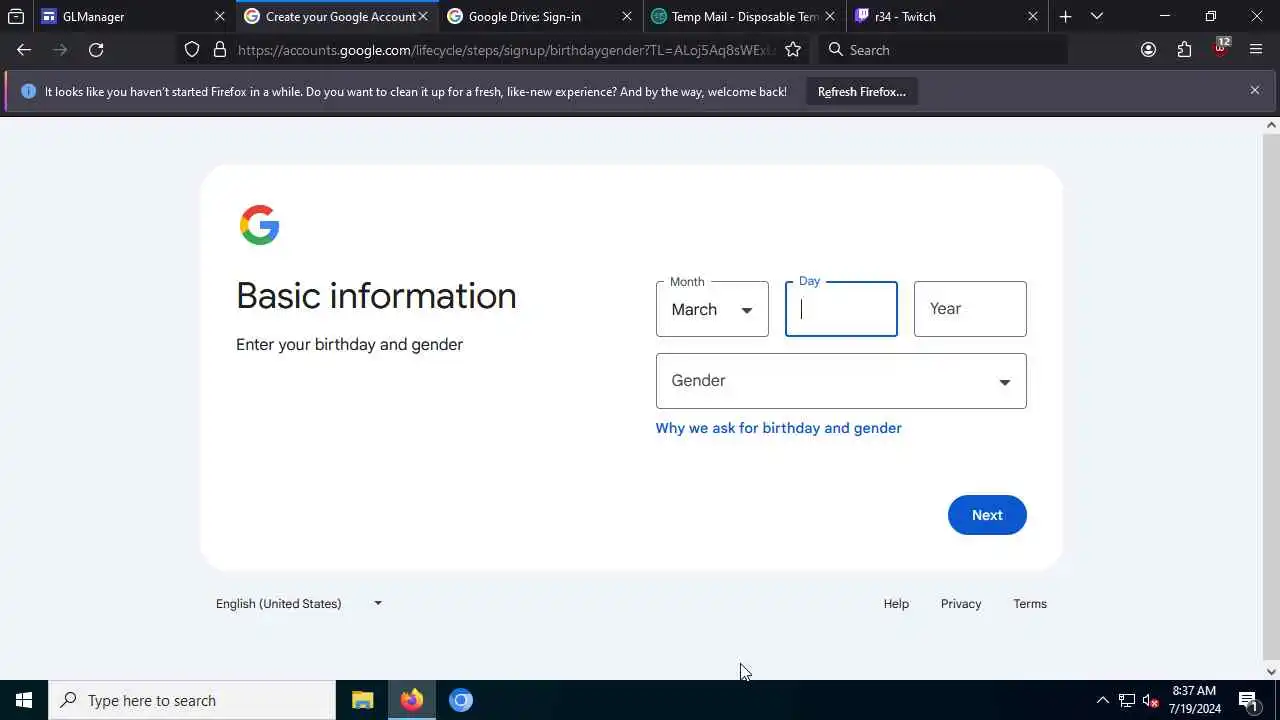Open the Firefox account icon

point(1148,50)
